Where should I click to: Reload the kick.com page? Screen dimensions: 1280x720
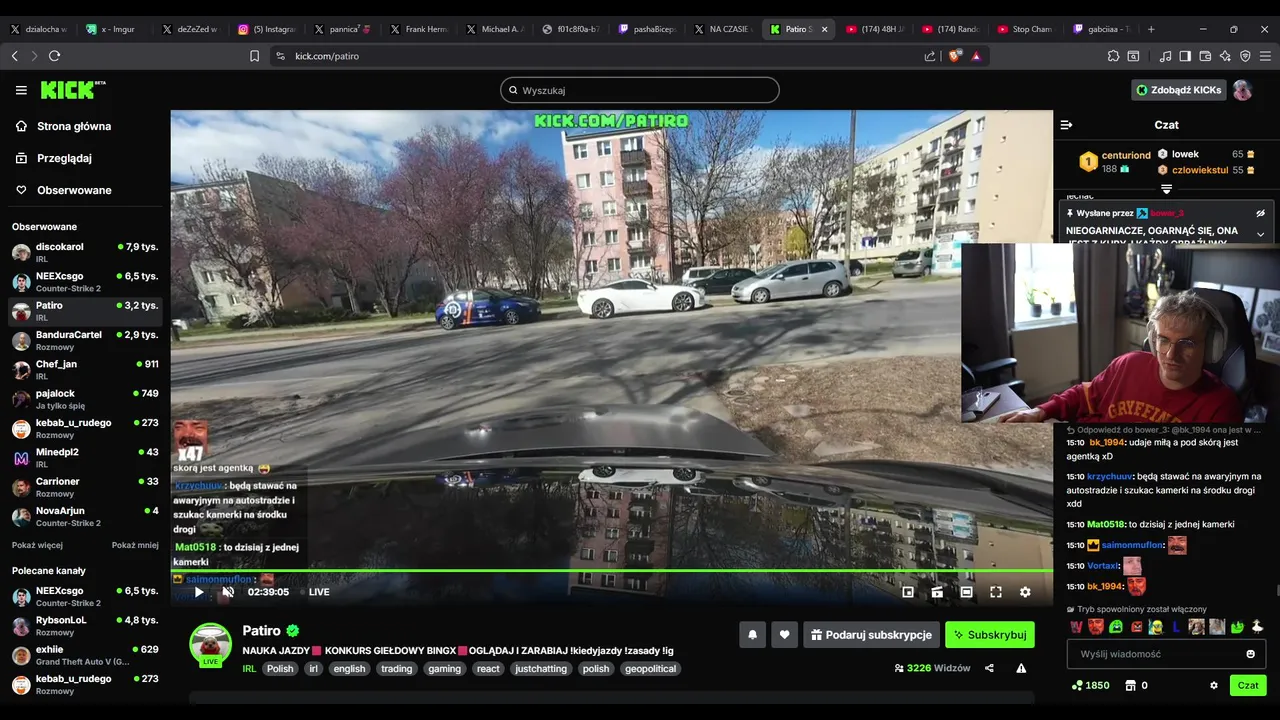pos(54,56)
